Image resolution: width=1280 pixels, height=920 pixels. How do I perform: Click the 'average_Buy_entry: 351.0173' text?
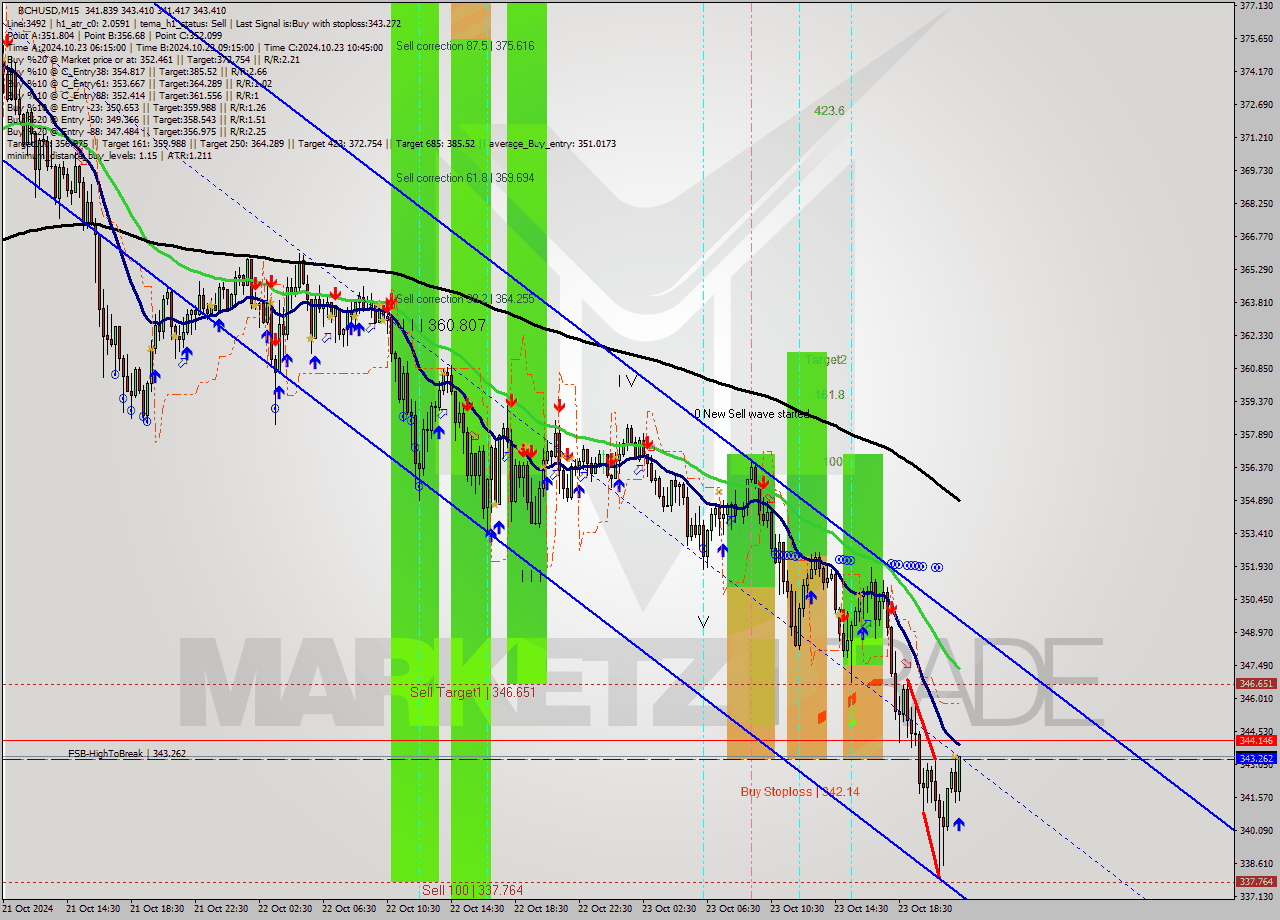pos(552,143)
